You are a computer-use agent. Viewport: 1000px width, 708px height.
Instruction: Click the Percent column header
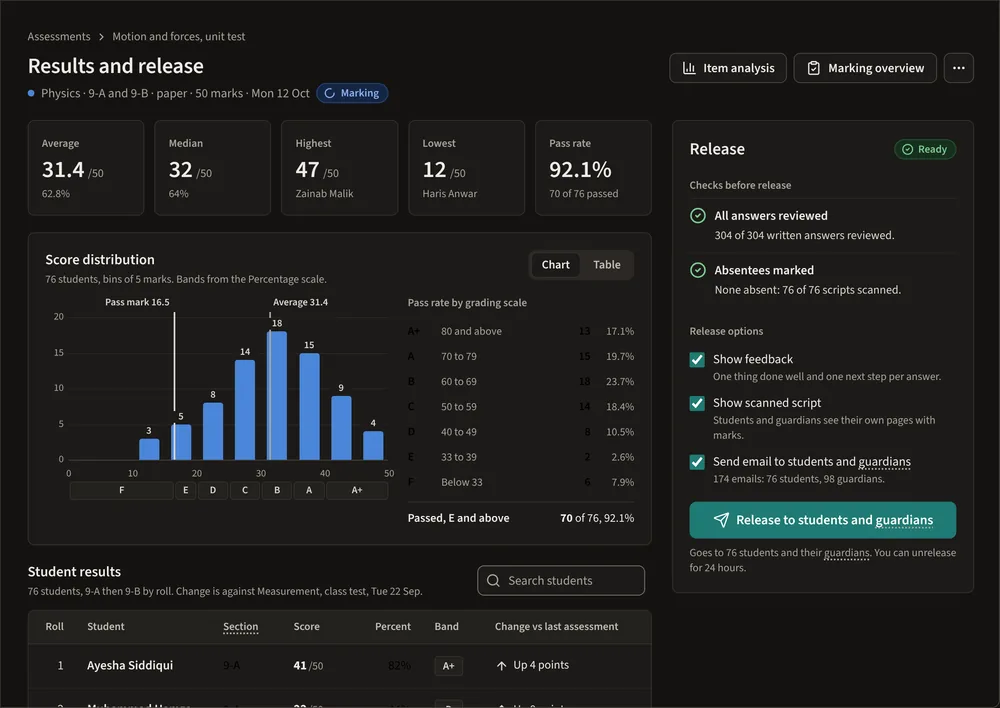pyautogui.click(x=393, y=627)
